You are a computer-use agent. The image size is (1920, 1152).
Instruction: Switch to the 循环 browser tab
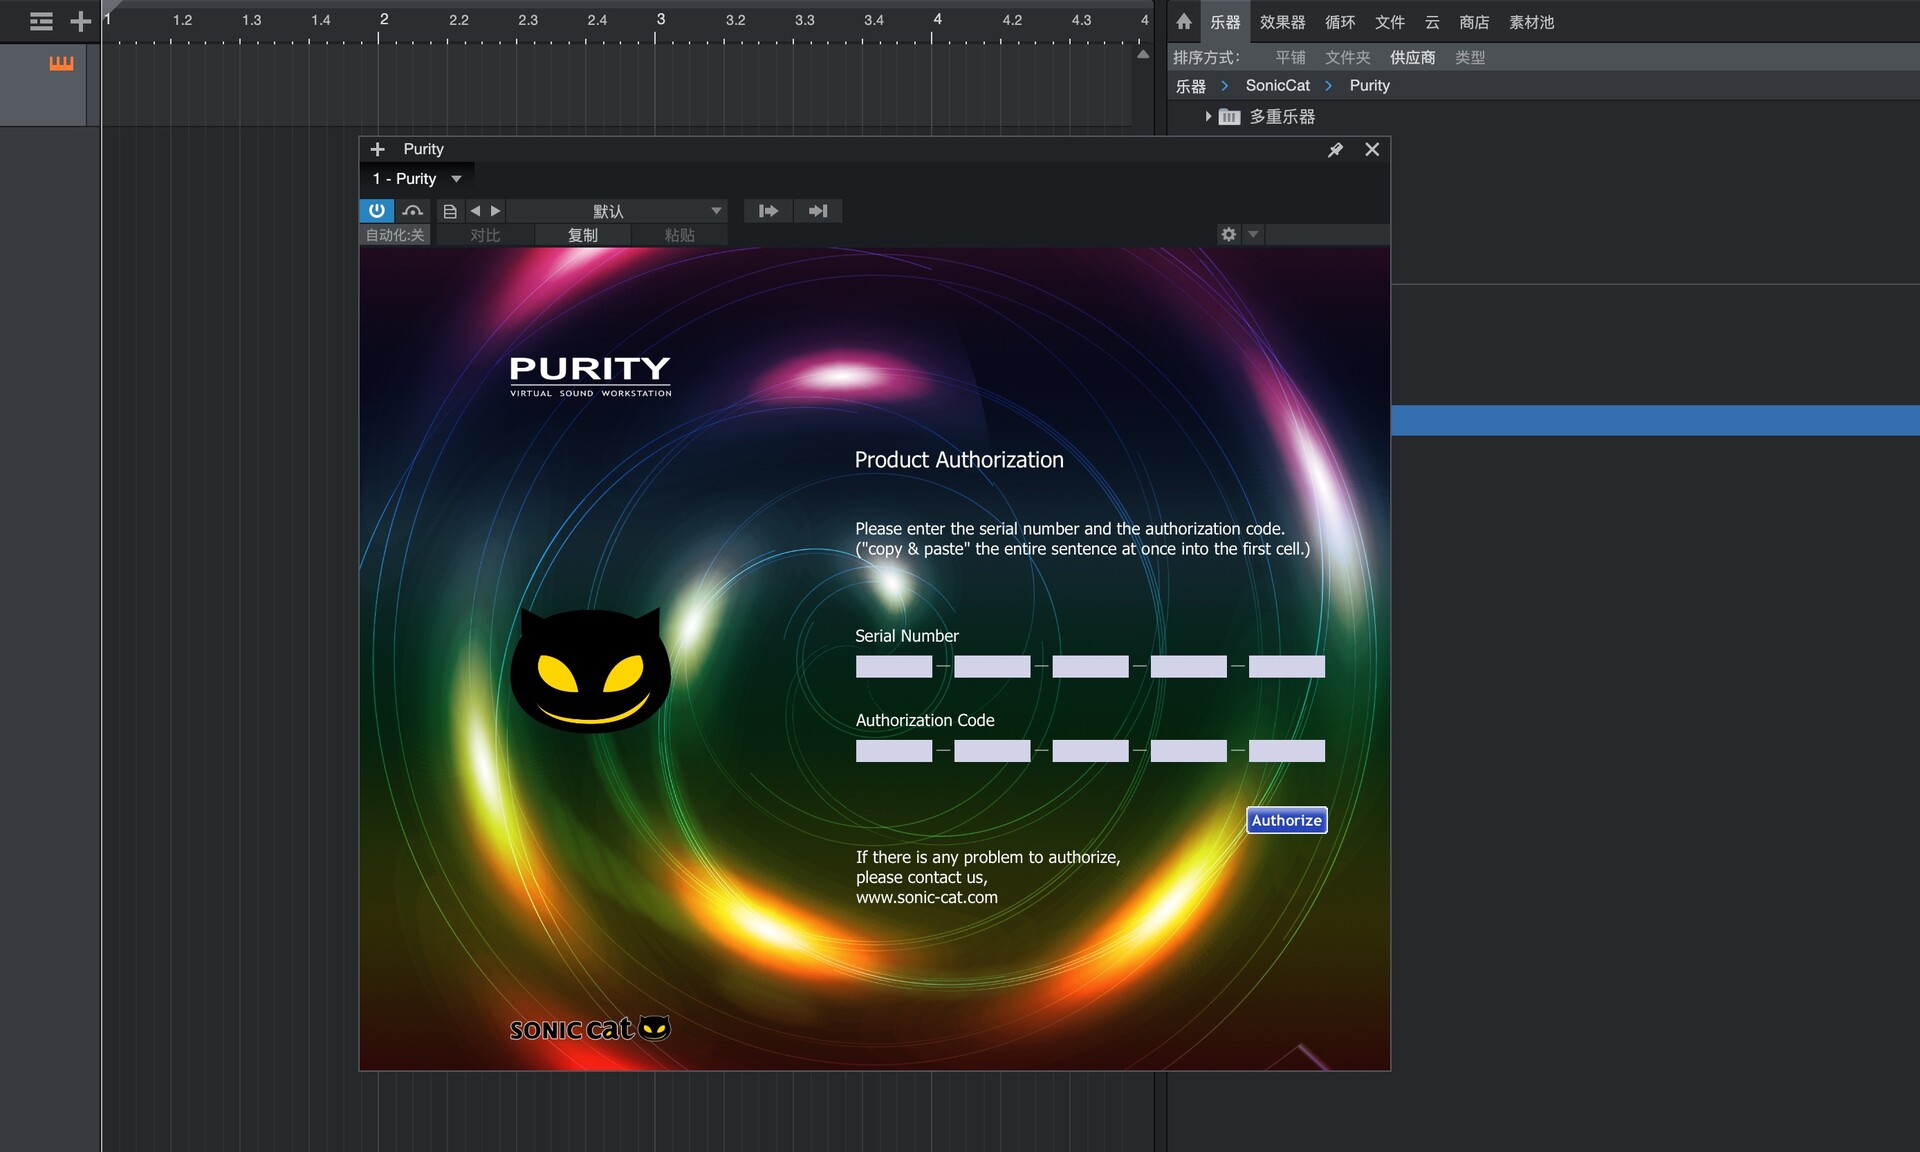1340,22
